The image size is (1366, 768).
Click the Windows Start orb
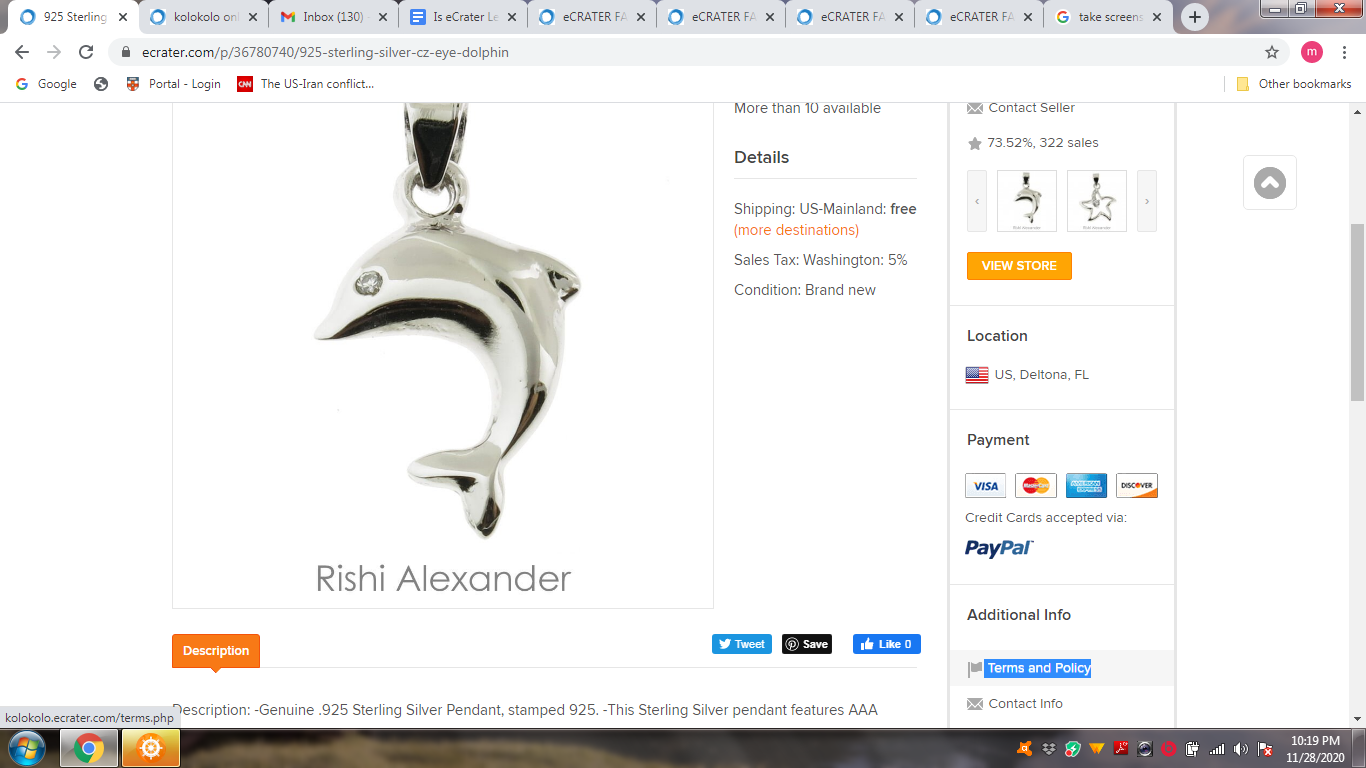pos(26,748)
